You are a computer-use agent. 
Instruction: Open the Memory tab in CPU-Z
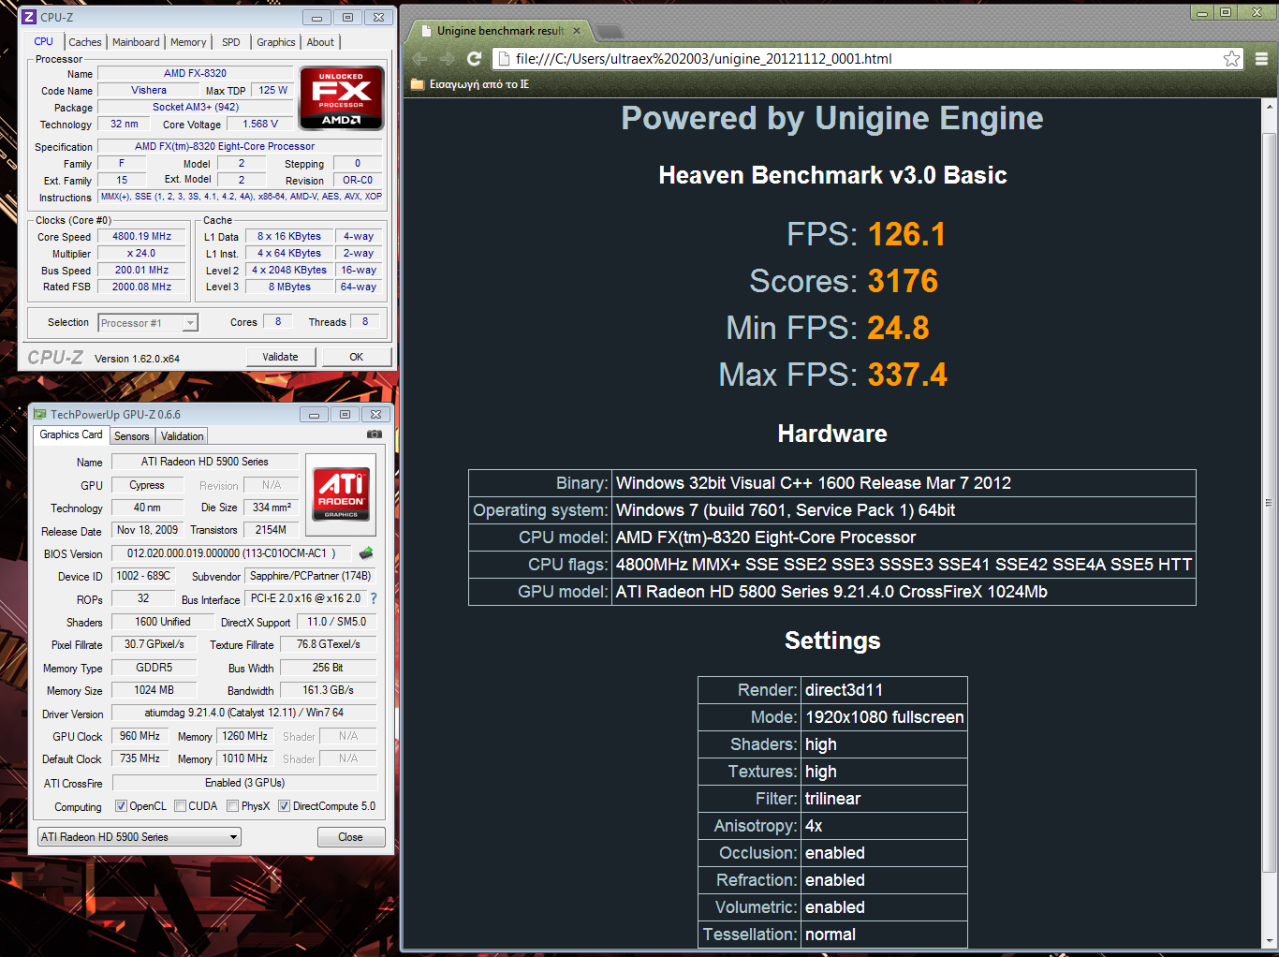(x=188, y=42)
